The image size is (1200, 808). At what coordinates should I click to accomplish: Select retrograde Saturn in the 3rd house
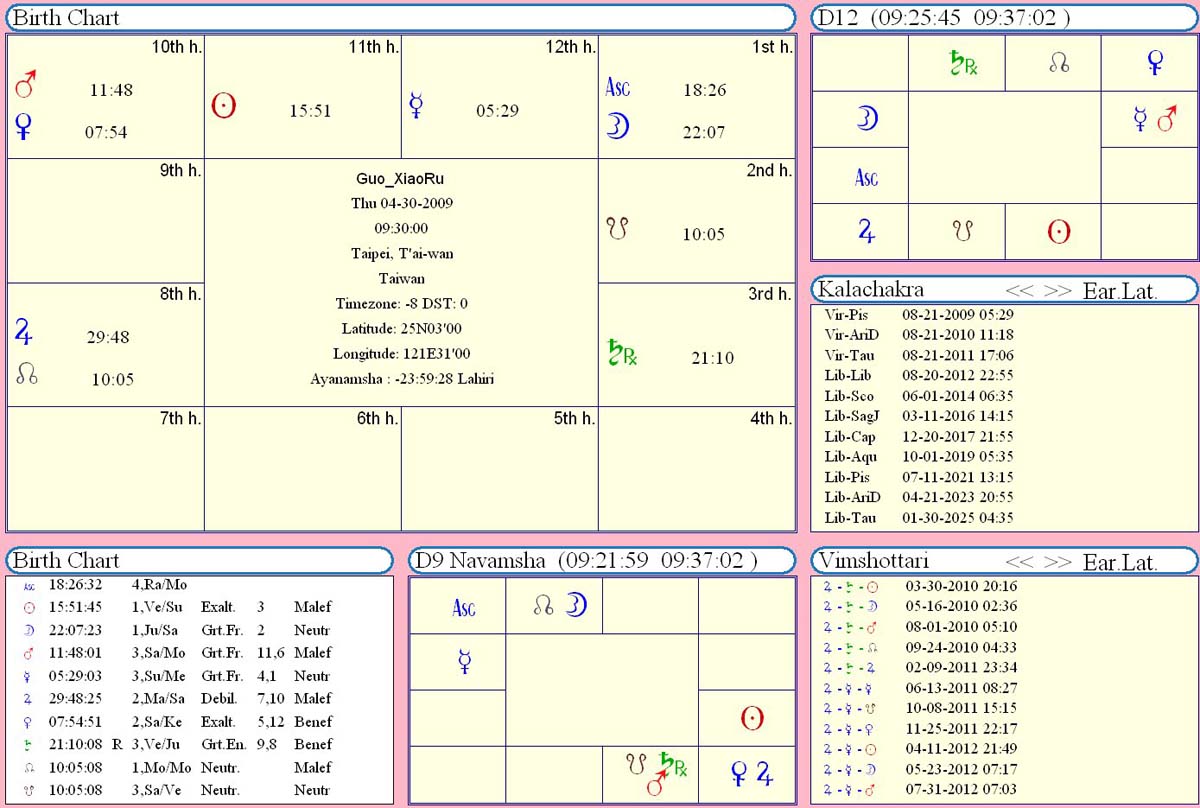622,353
